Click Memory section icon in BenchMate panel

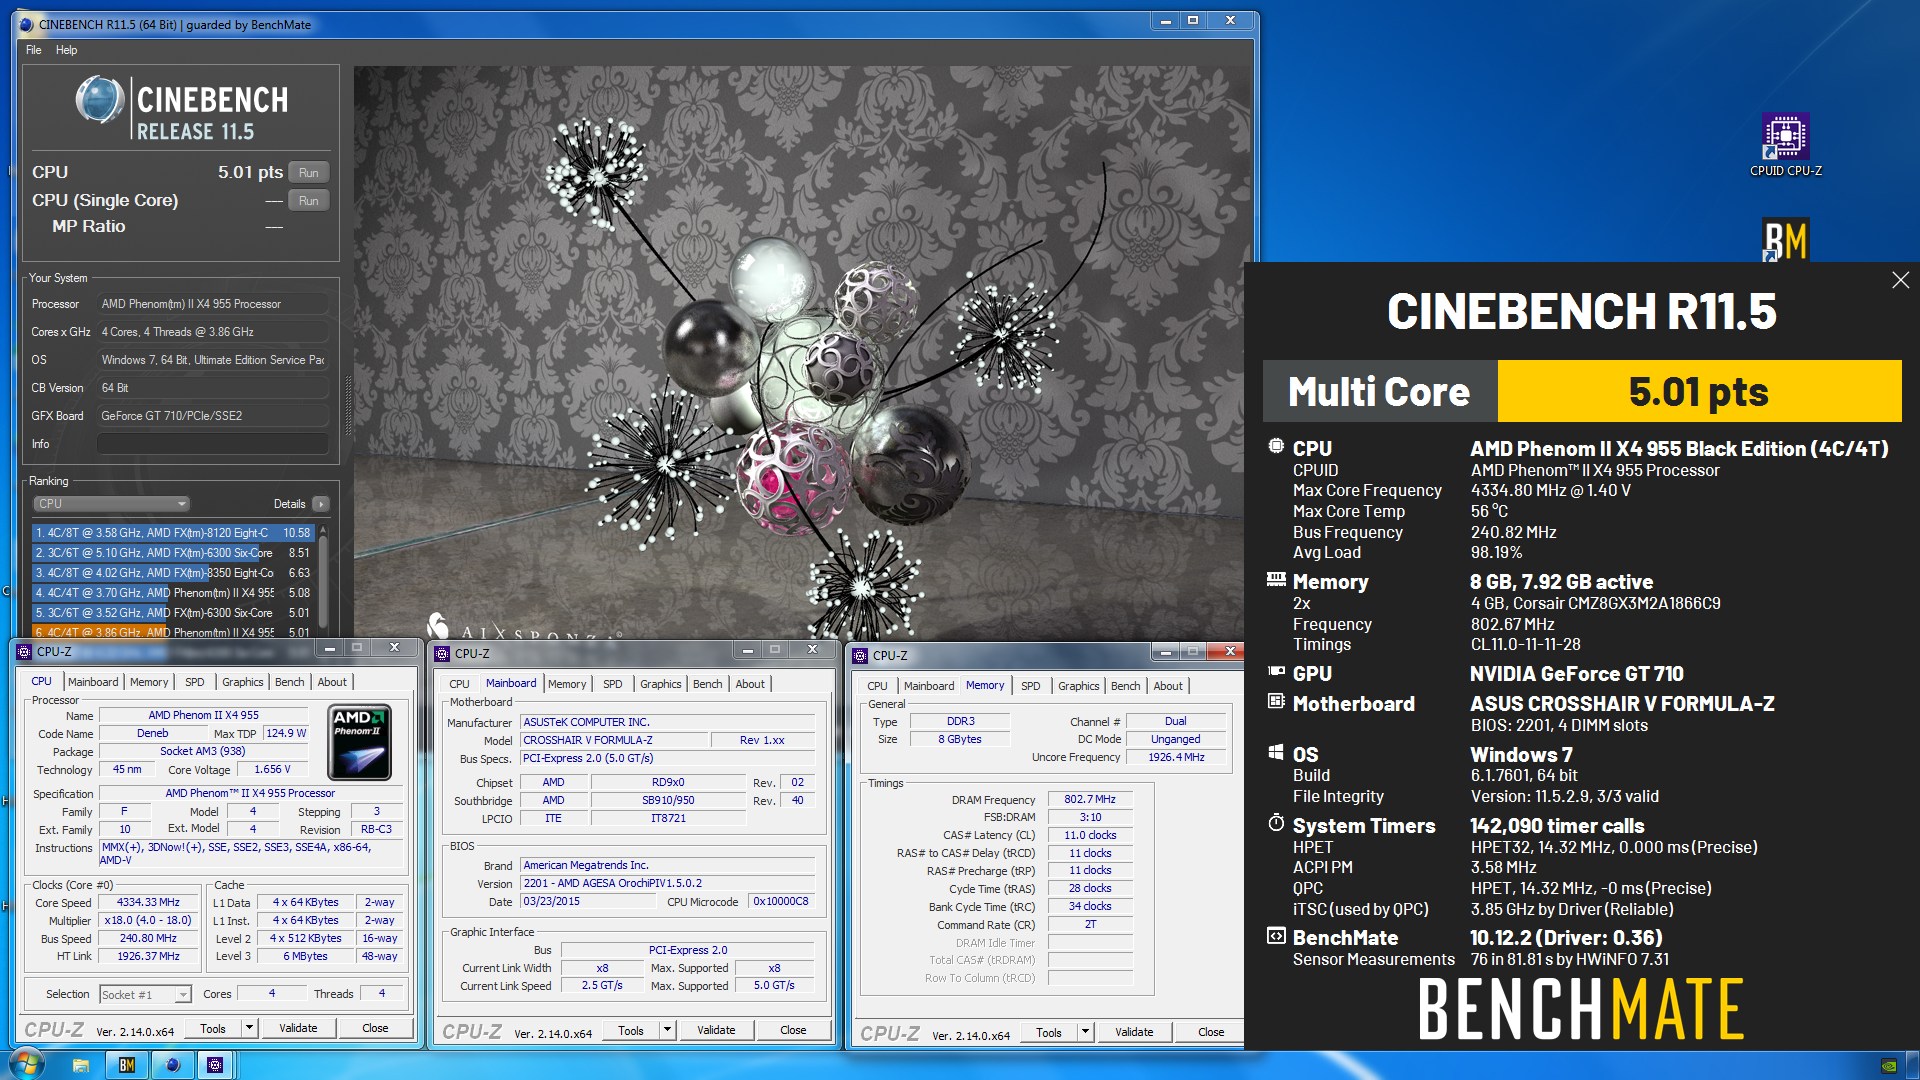1276,580
